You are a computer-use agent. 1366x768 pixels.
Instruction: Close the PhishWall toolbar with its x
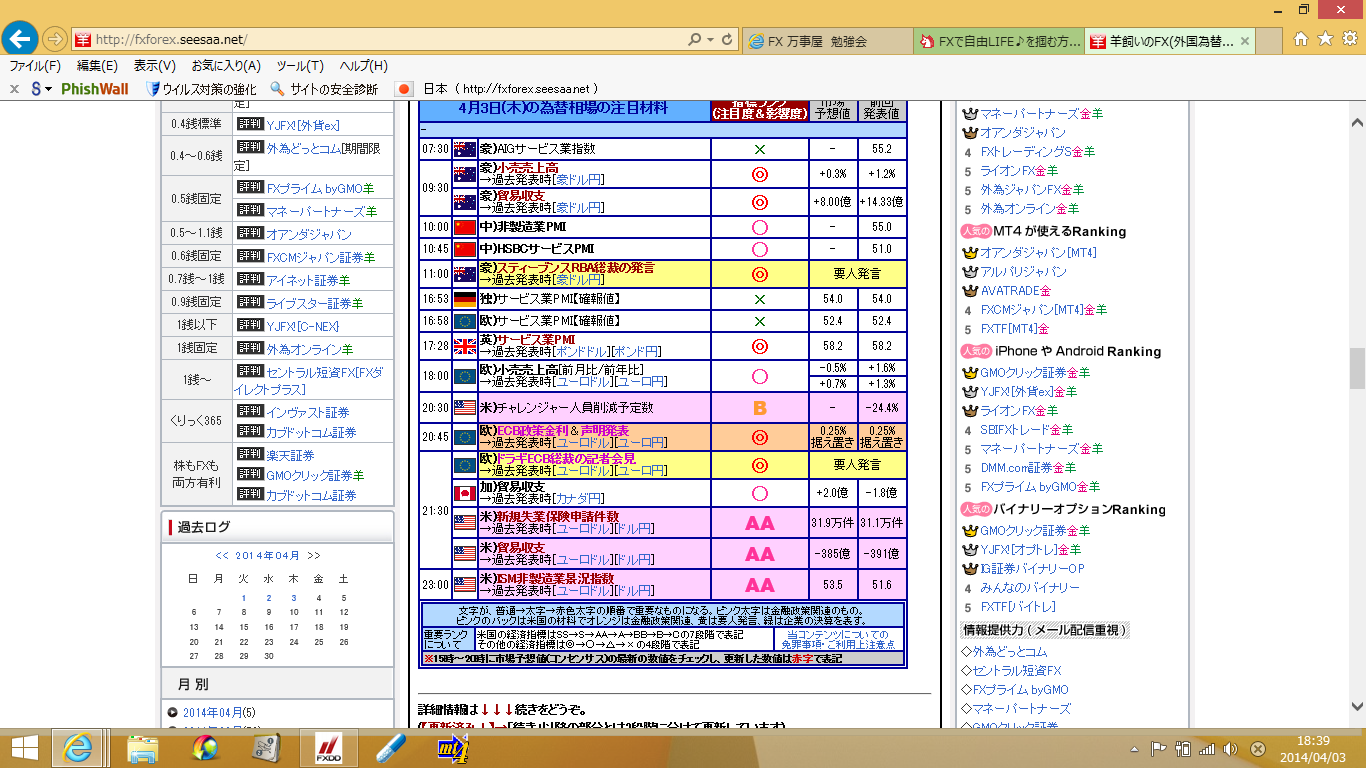(14, 89)
